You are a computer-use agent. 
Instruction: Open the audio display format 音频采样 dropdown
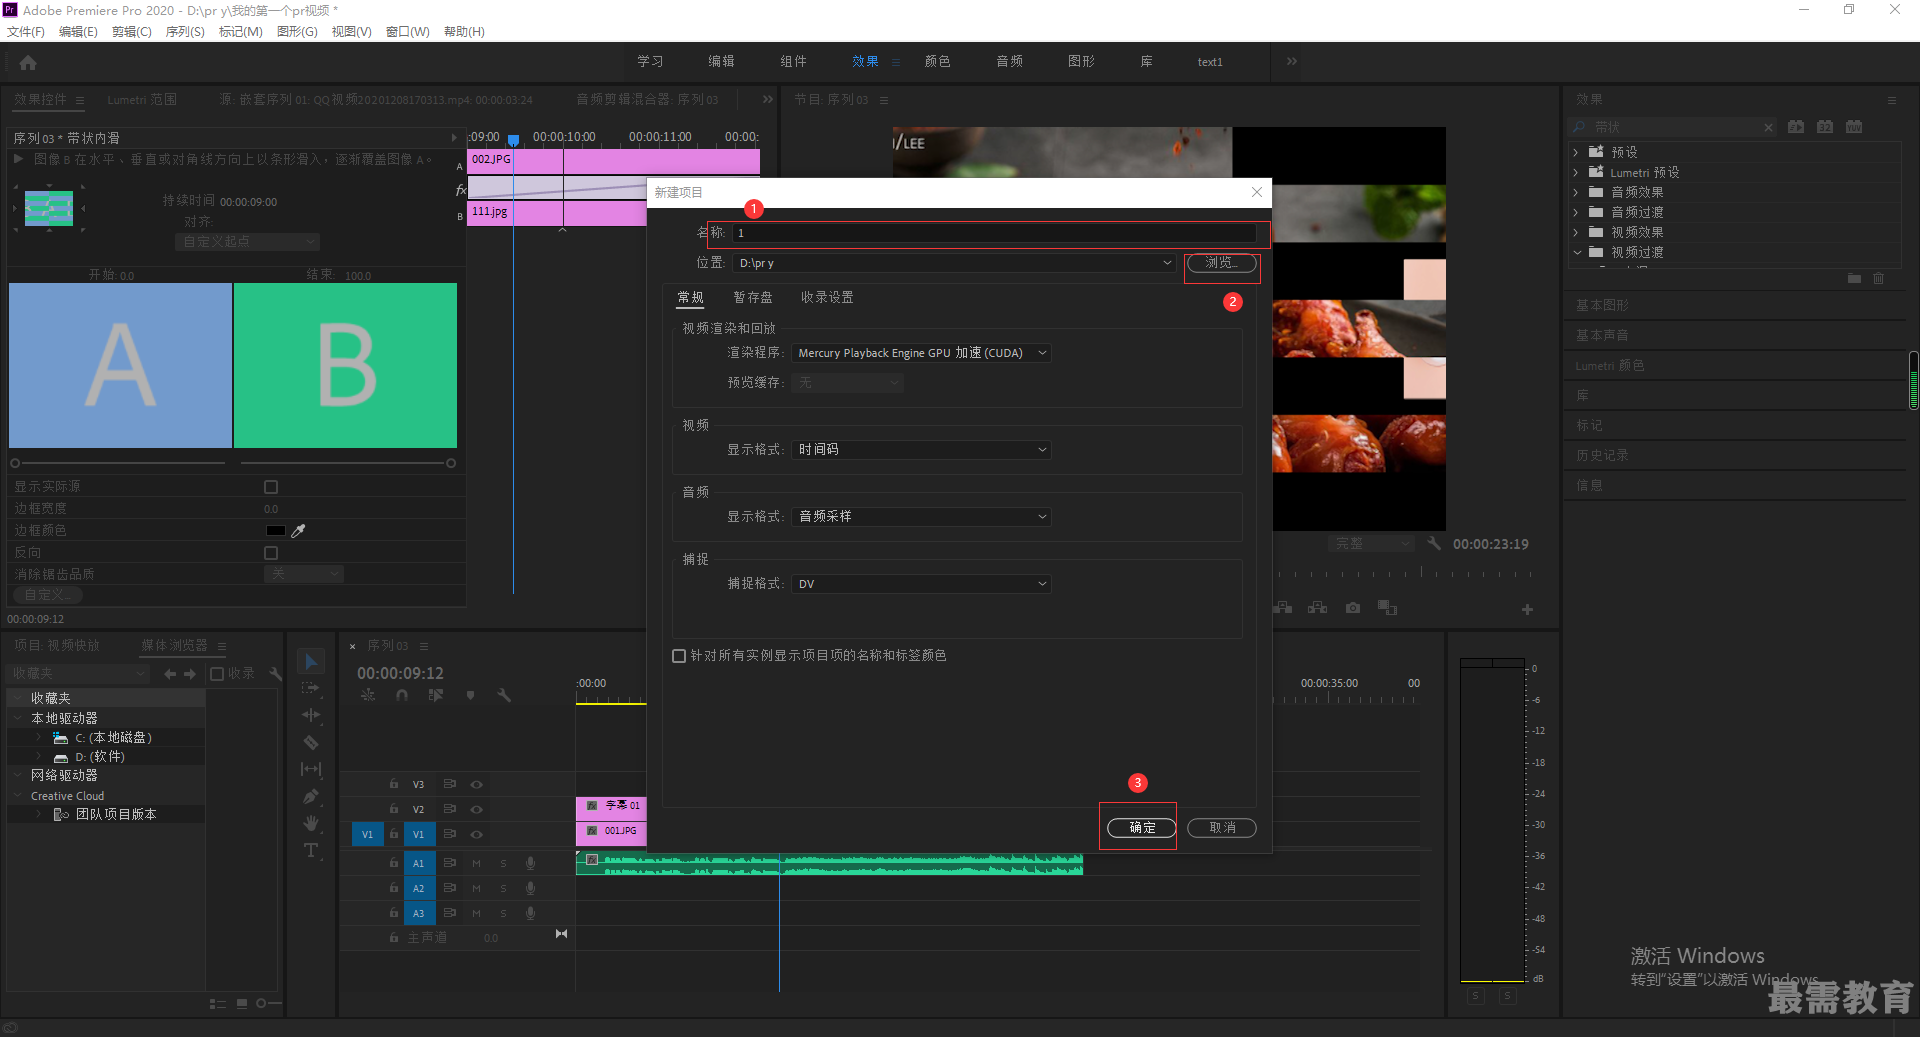[921, 517]
